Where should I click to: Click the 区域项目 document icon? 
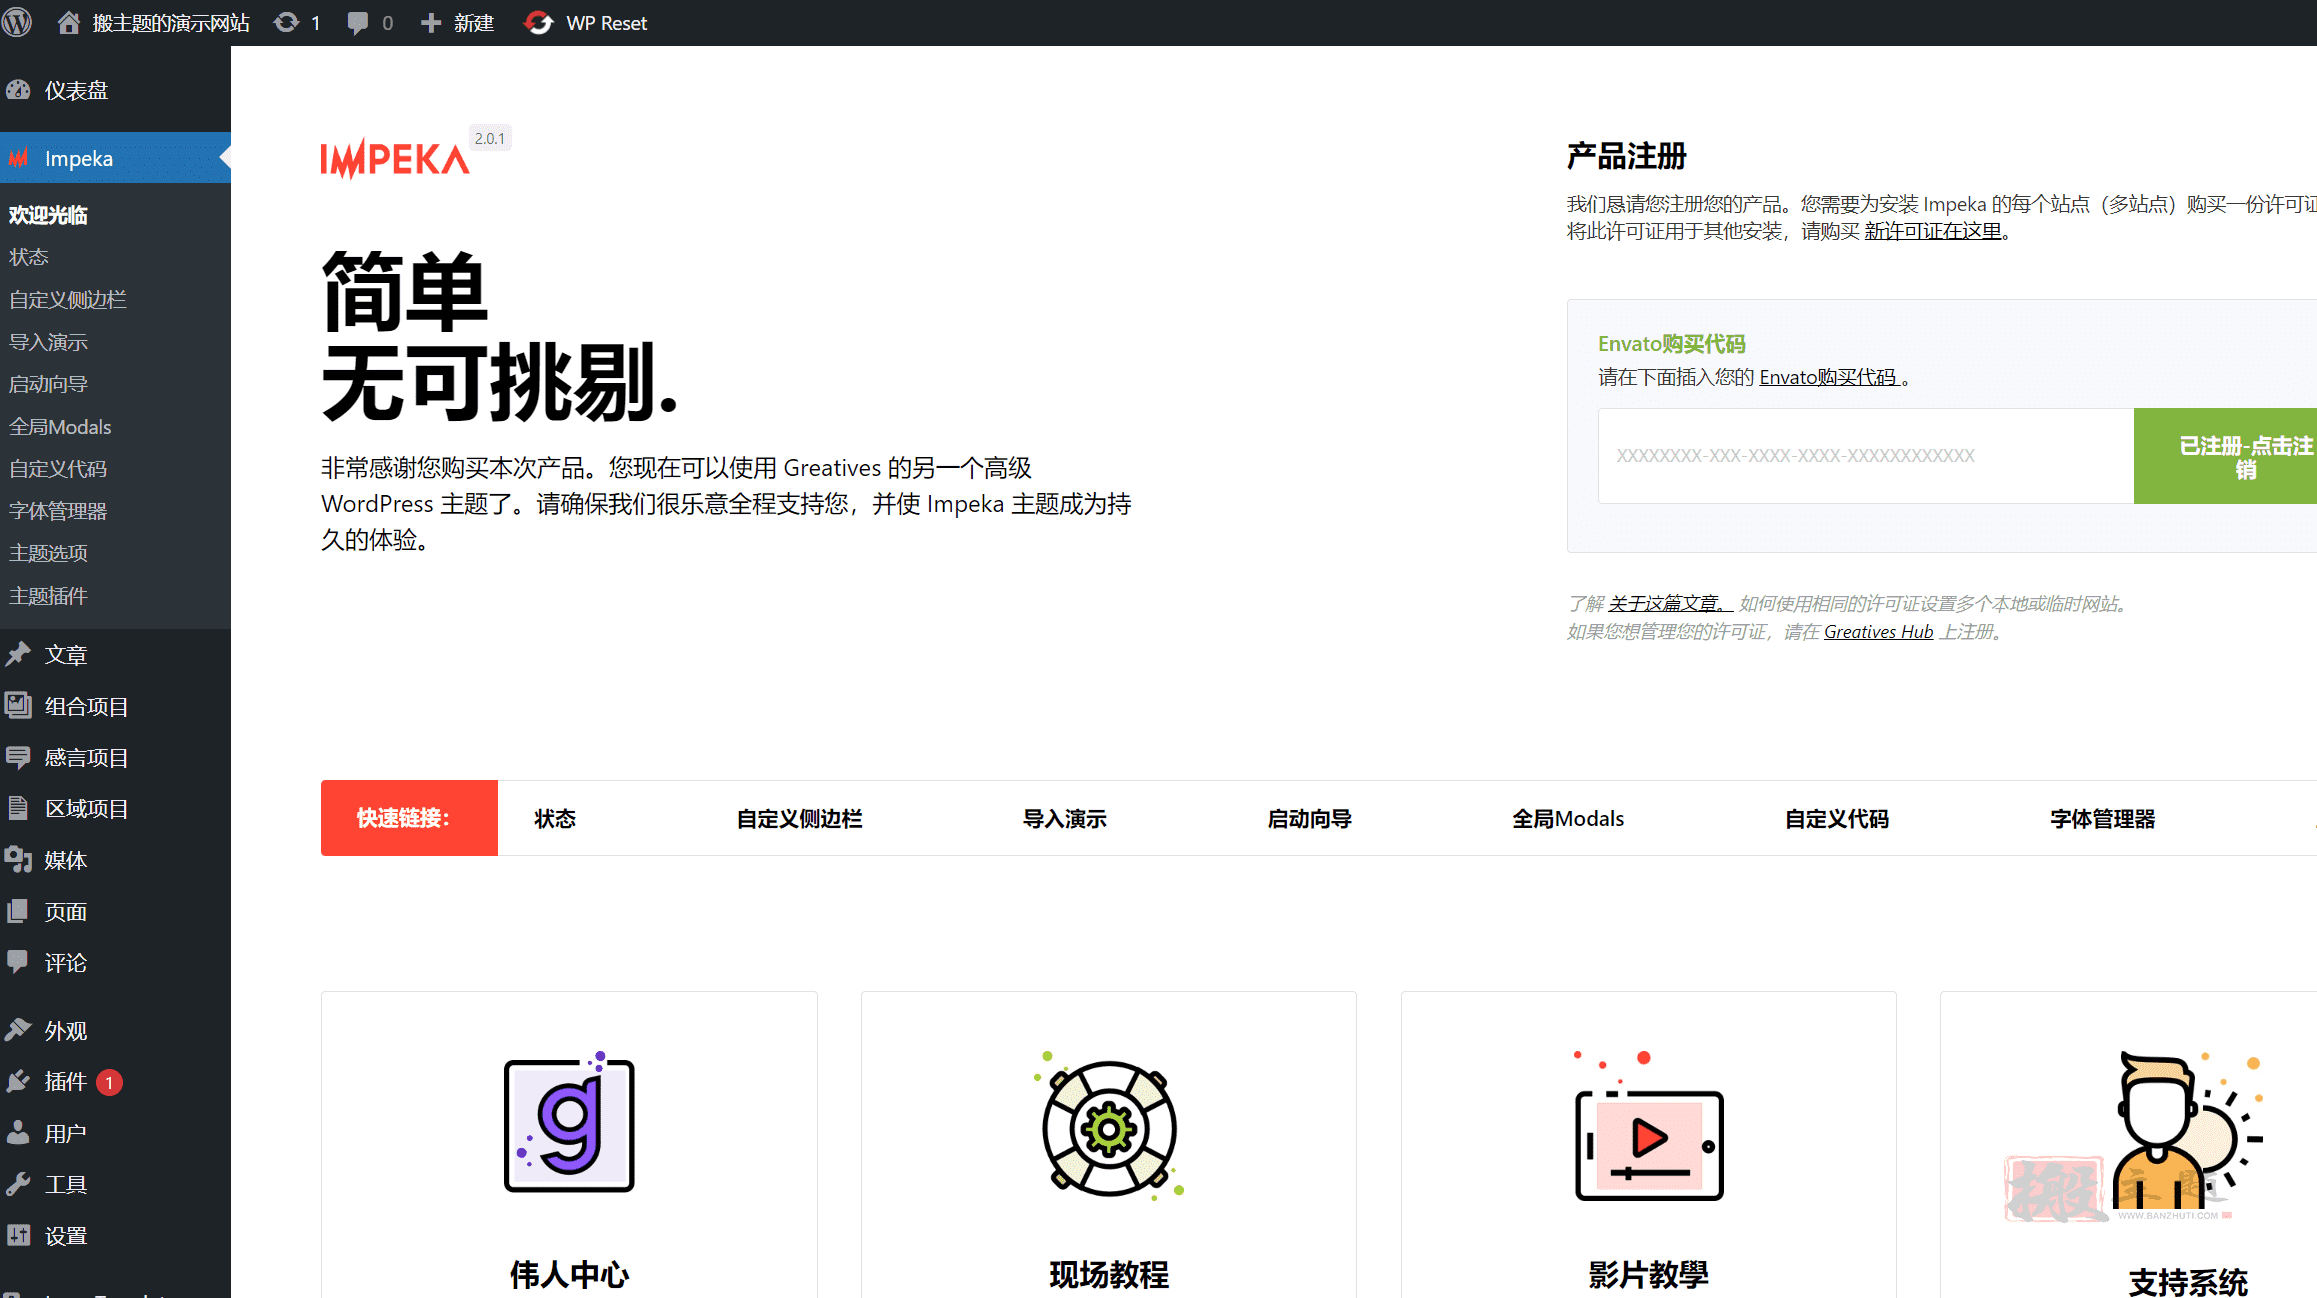(x=18, y=808)
